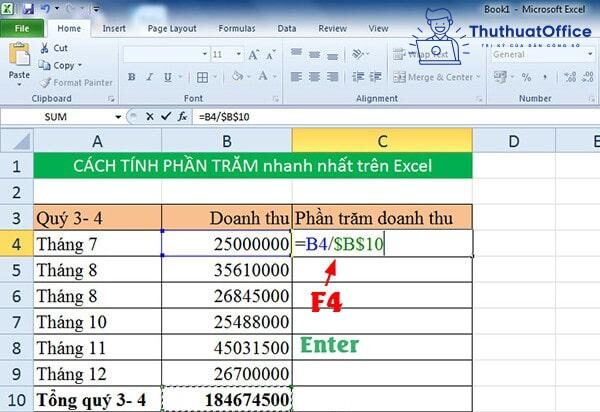Click Bottom Align icon
The width and height of the screenshot is (600, 412).
coord(333,56)
